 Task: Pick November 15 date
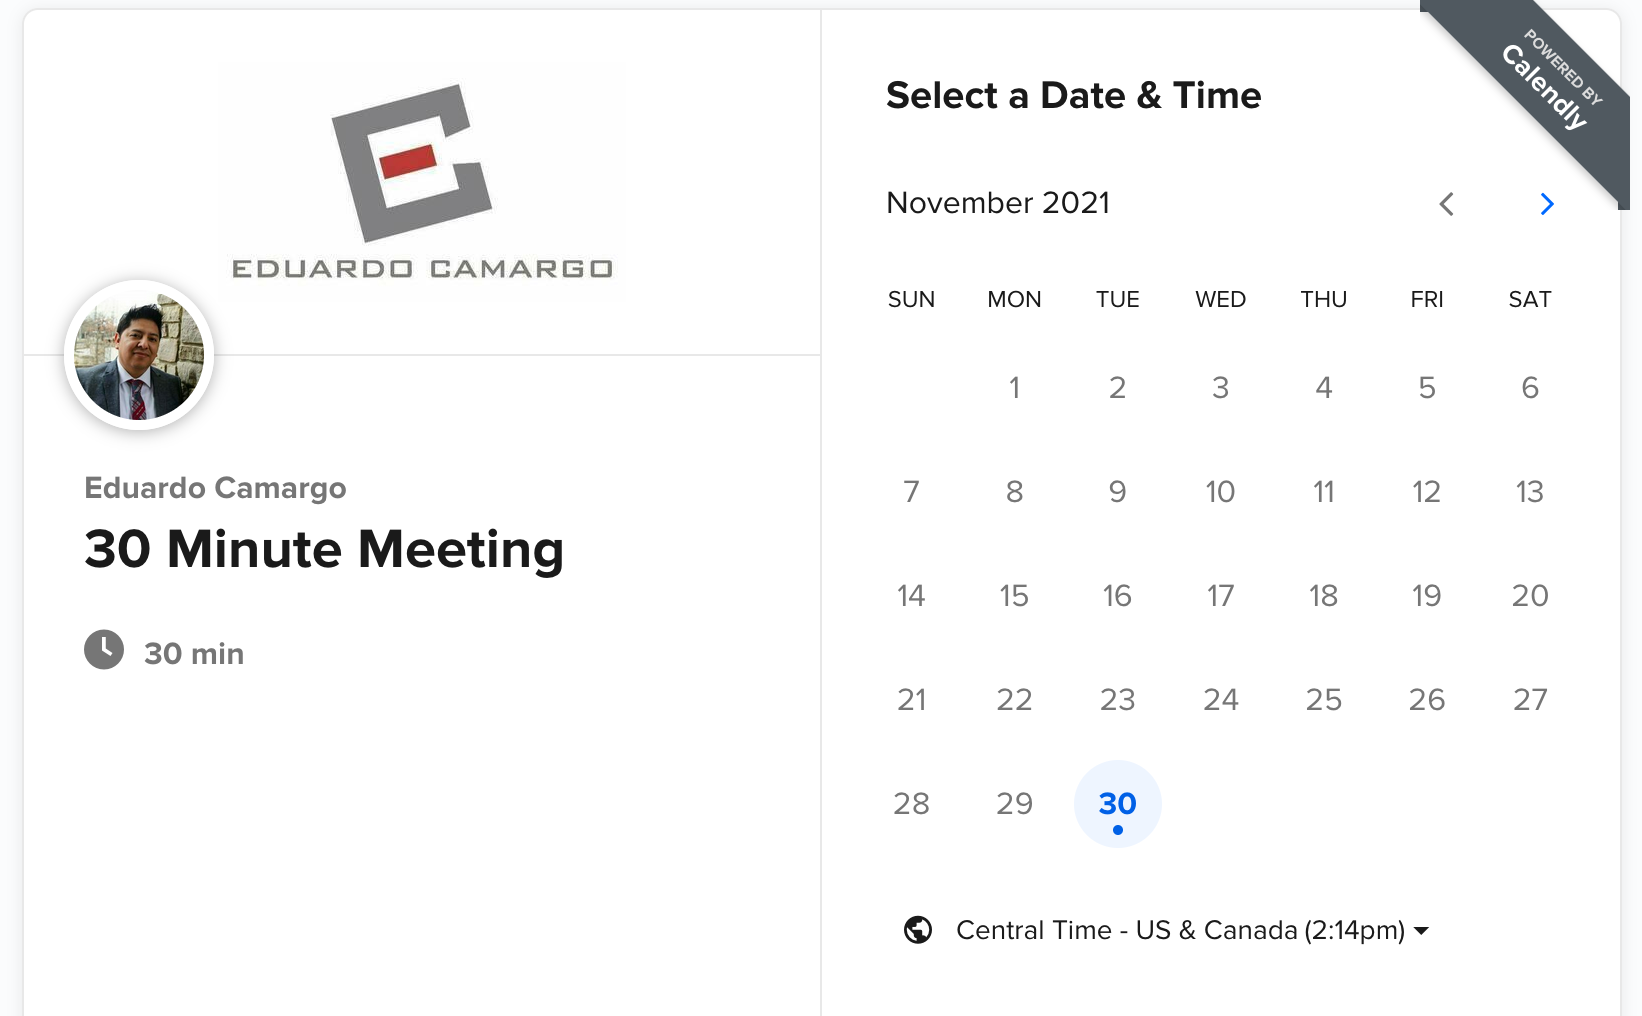(1014, 596)
